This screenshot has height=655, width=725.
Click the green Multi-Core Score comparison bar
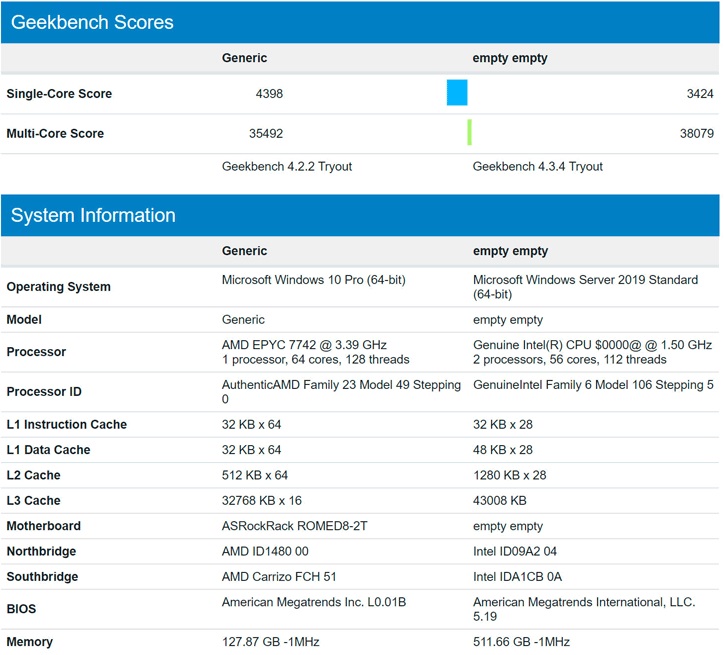point(469,133)
